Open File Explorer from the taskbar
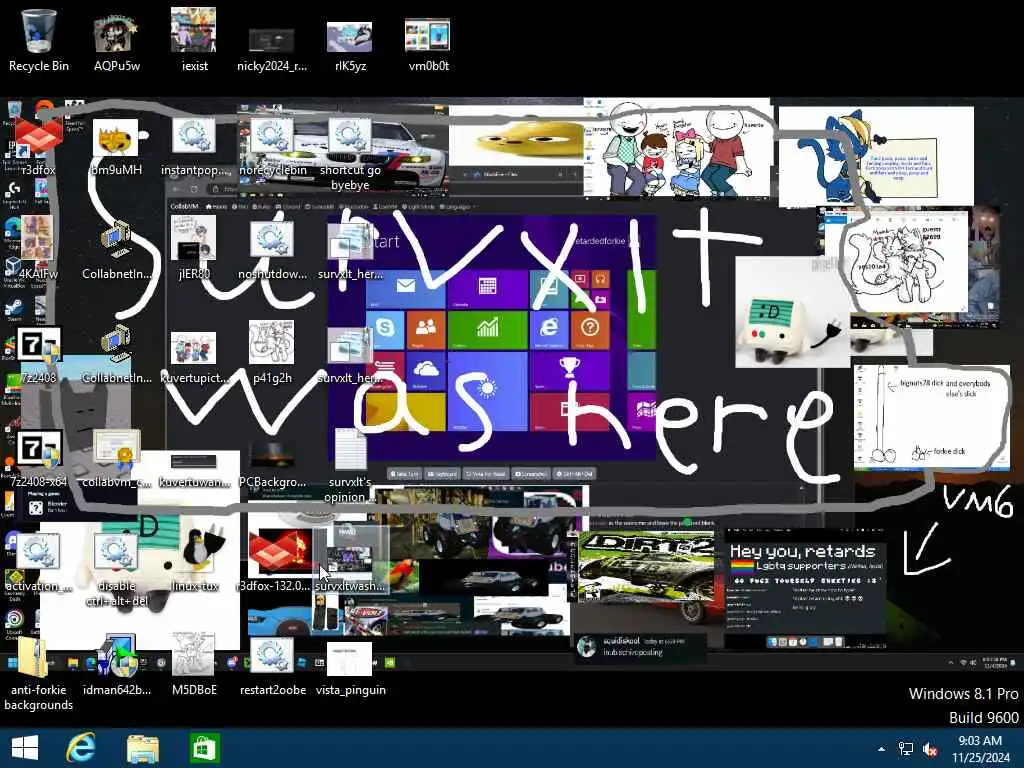The width and height of the screenshot is (1024, 768). click(142, 748)
